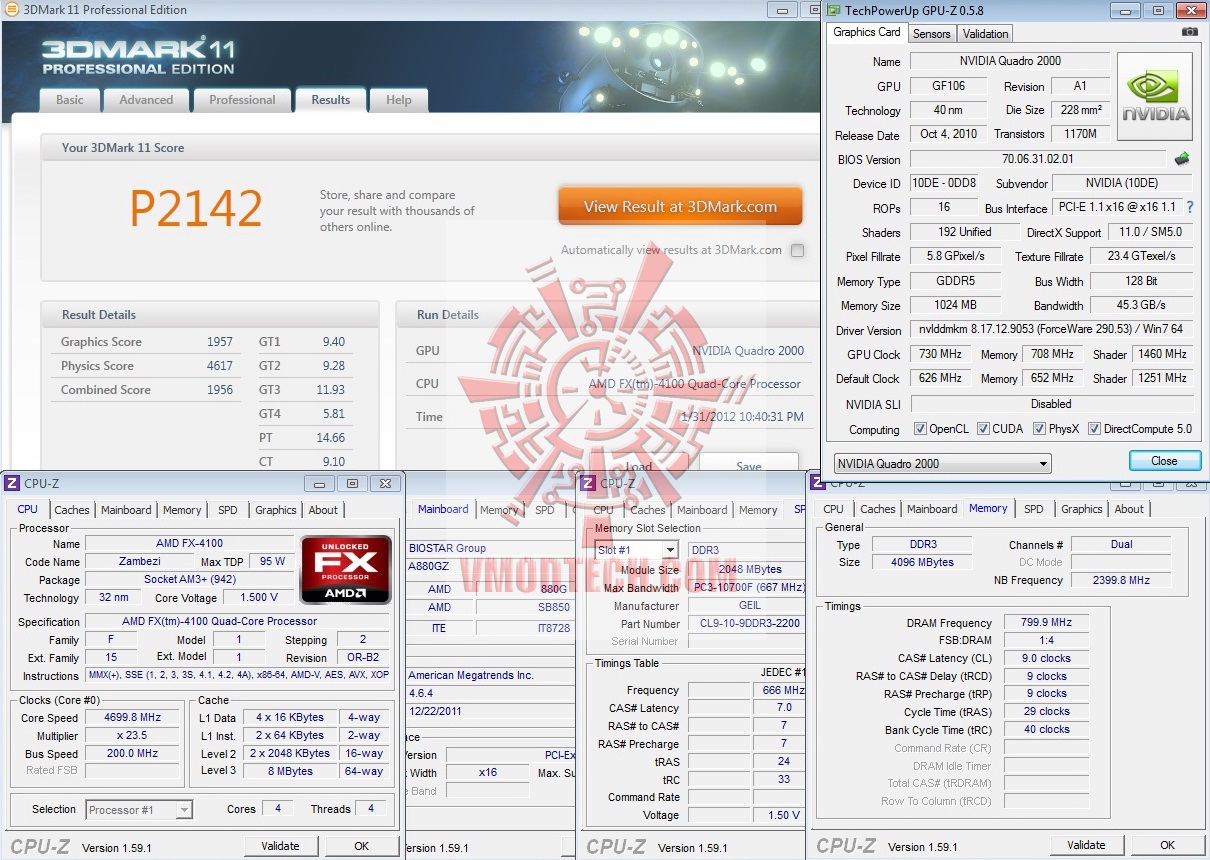
Task: Open the Help tab in 3DMark
Action: pos(399,100)
